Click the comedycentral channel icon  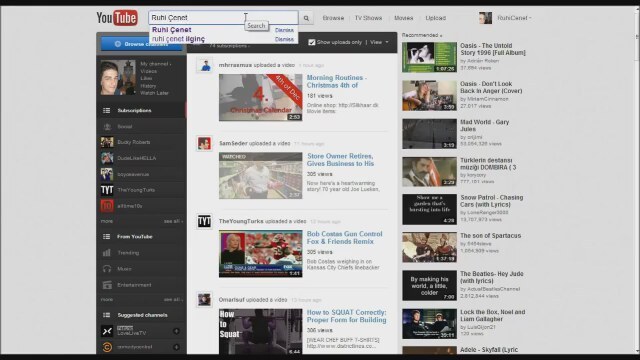point(107,347)
